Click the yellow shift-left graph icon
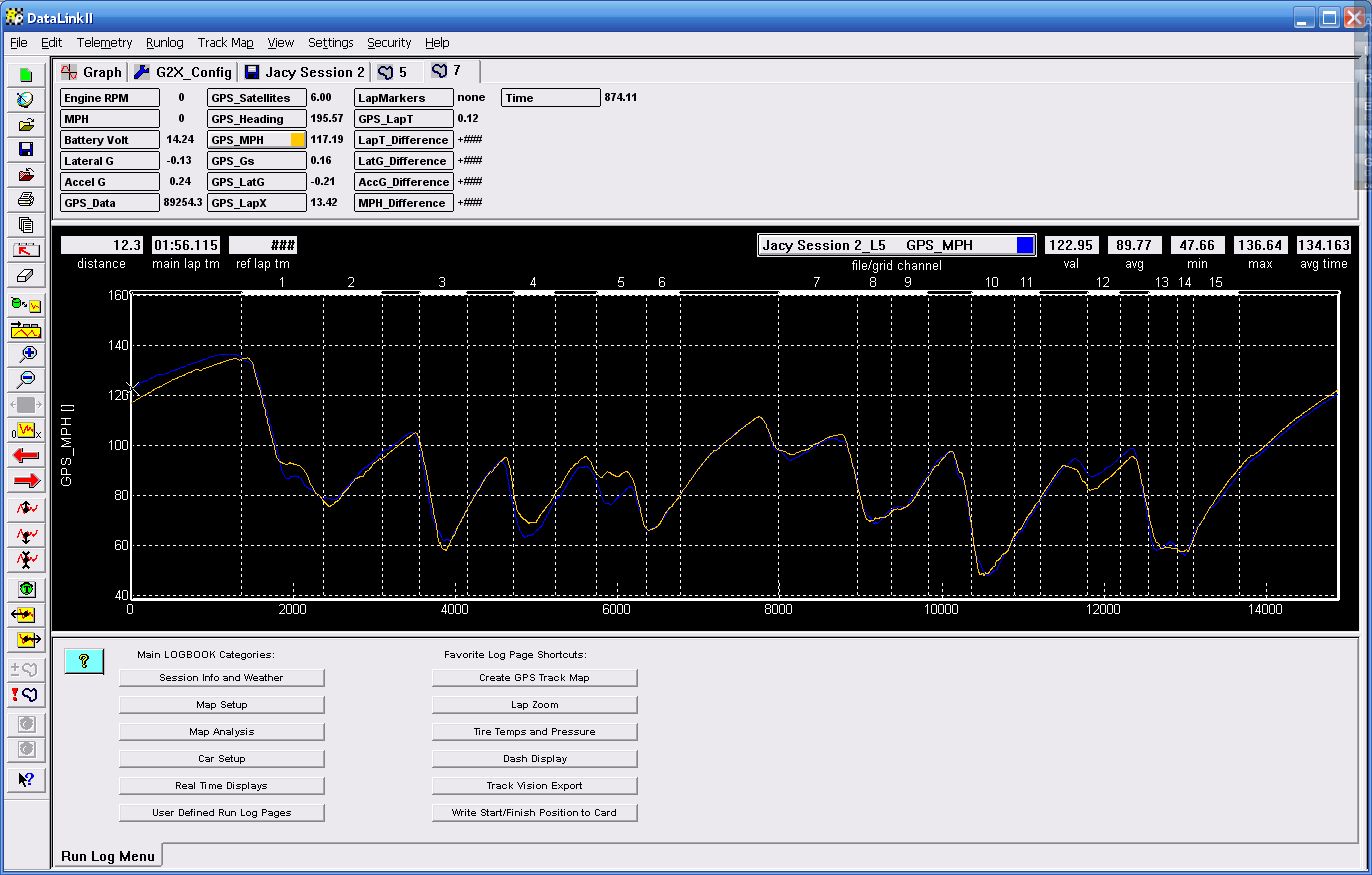The image size is (1372, 875). 26,614
